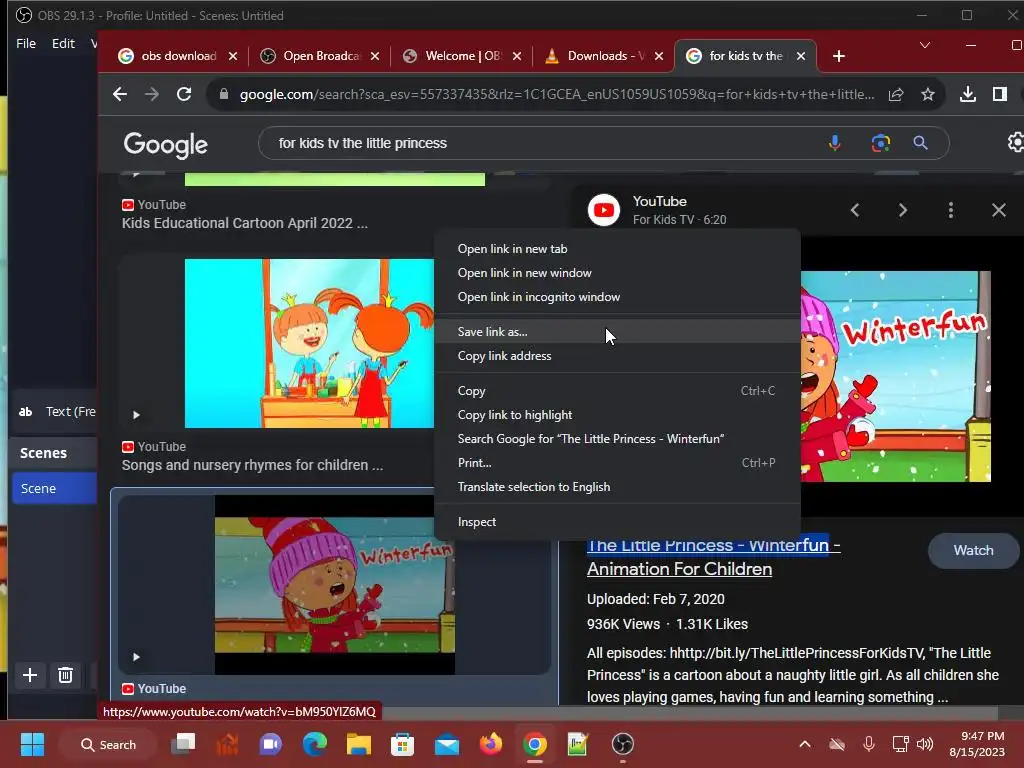Choose Open link in incognito window
The height and width of the screenshot is (768, 1024).
point(617,297)
